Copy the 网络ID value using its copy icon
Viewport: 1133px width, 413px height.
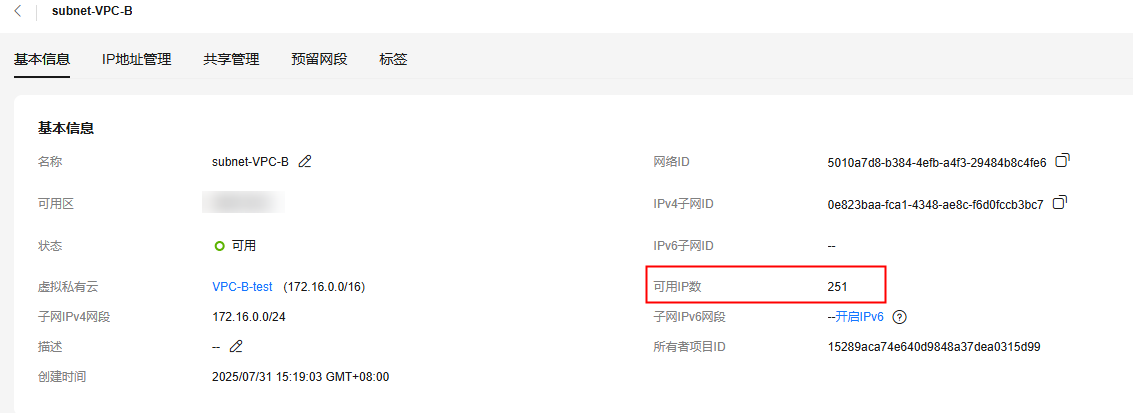click(1063, 160)
